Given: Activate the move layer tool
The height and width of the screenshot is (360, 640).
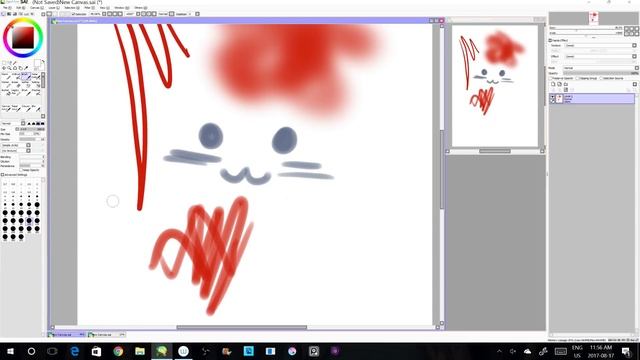Looking at the screenshot, I should 4,68.
